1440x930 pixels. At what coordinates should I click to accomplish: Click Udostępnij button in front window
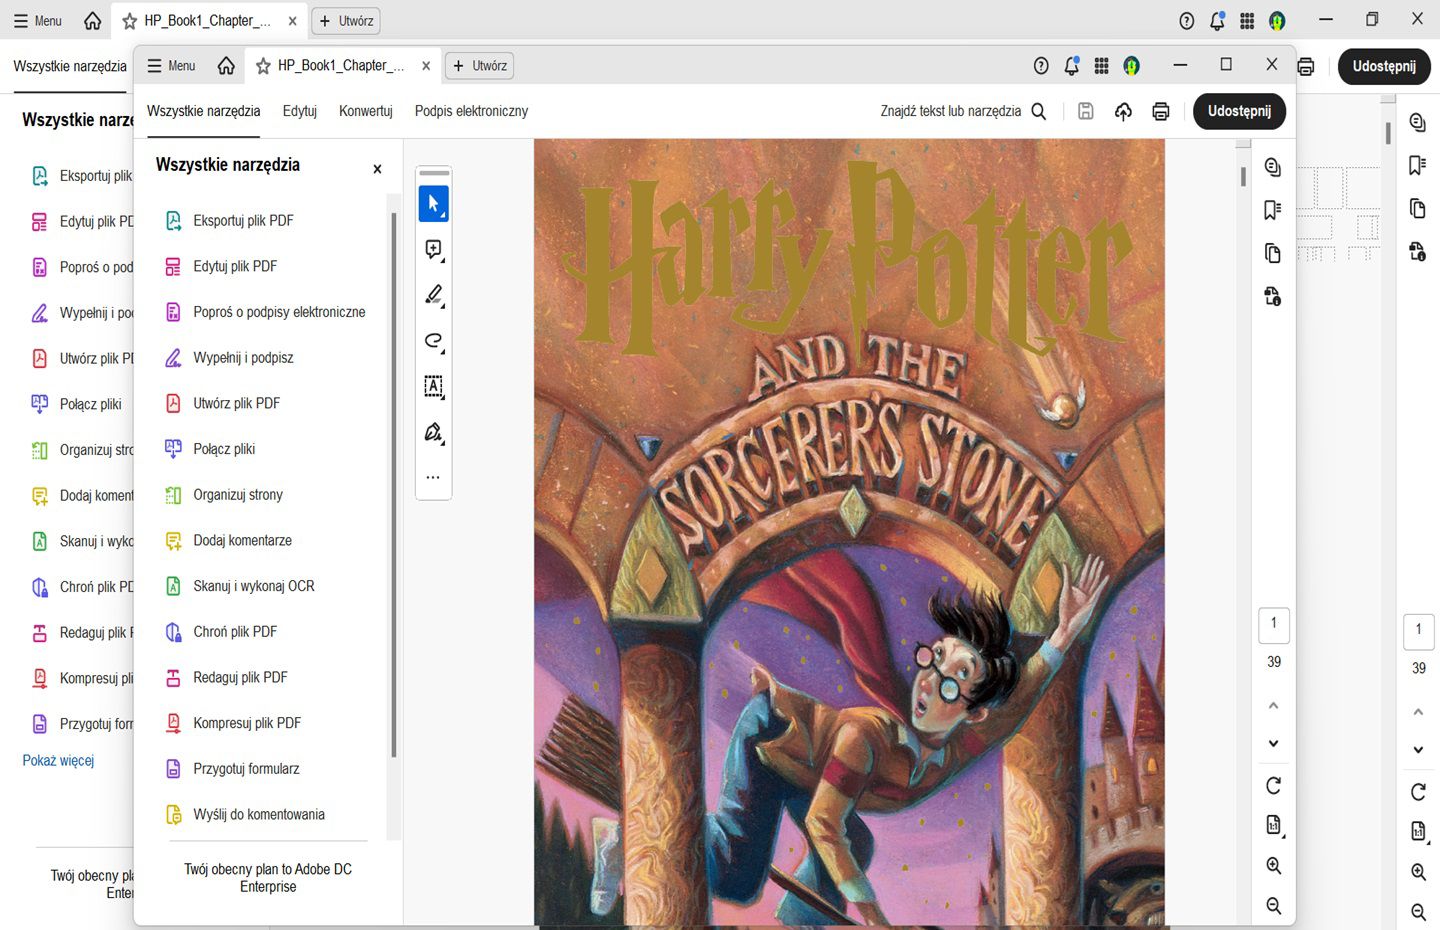[x=1239, y=111]
